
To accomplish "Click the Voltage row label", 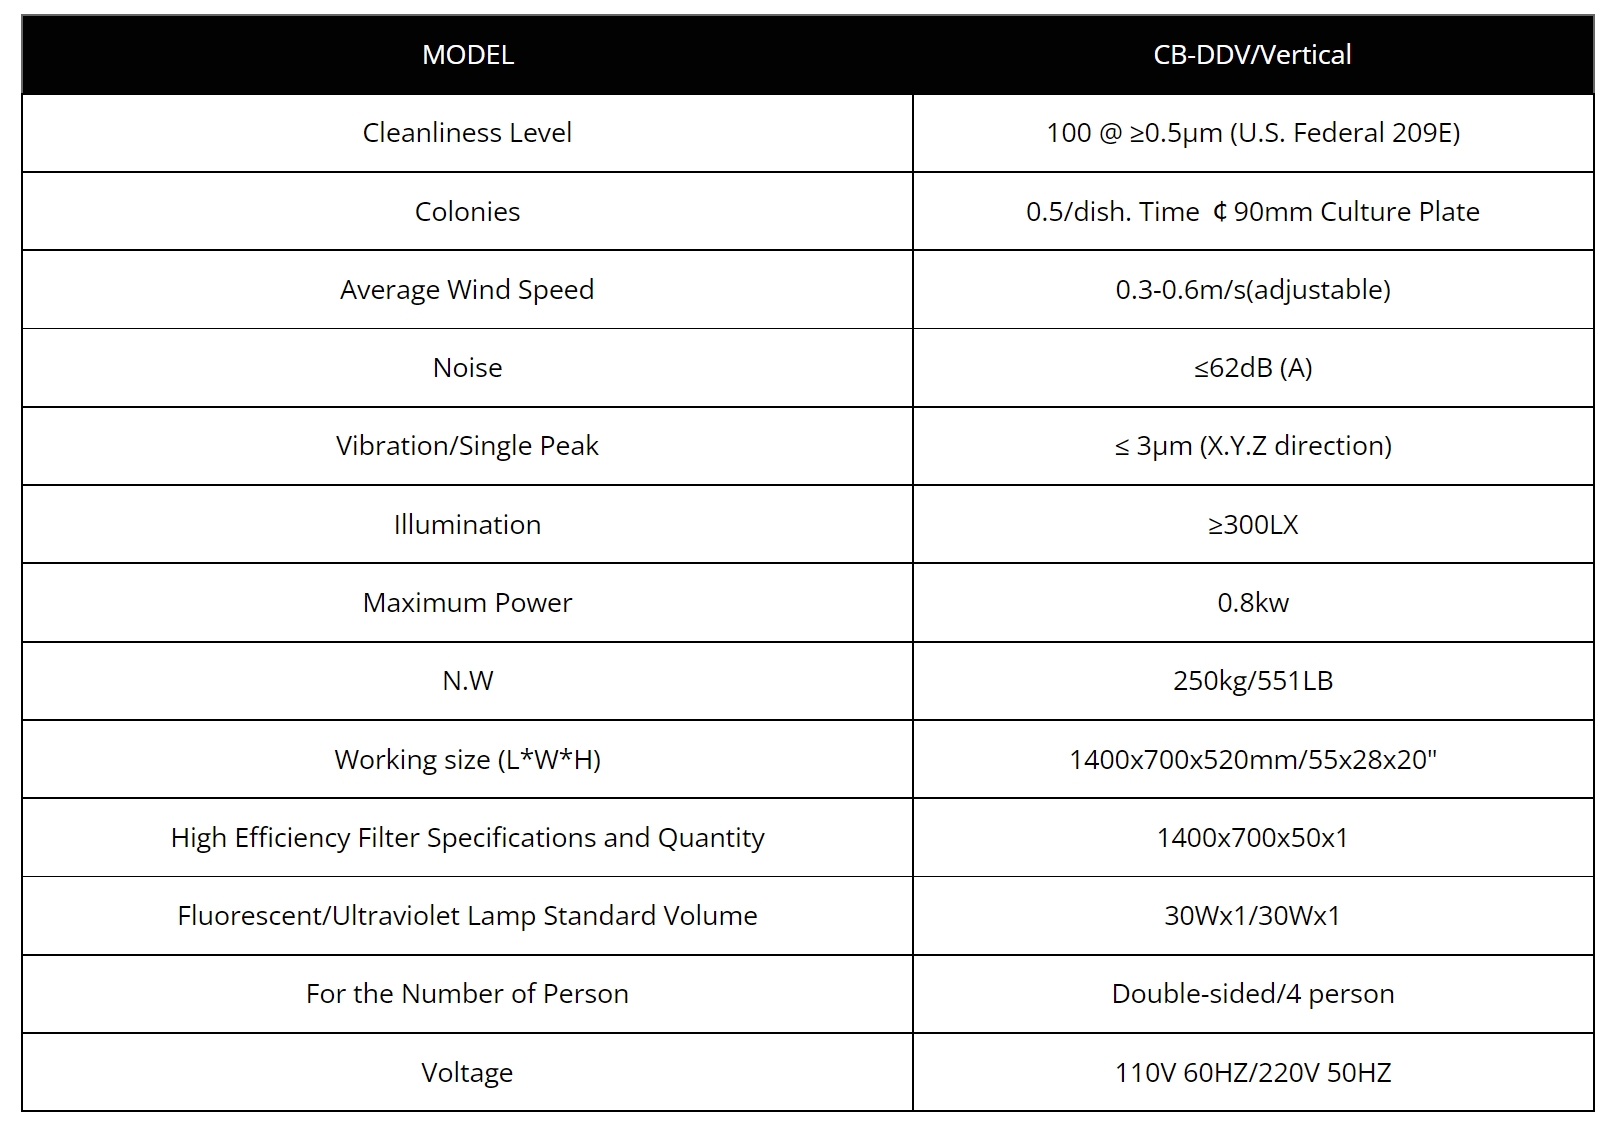I will tap(467, 1073).
